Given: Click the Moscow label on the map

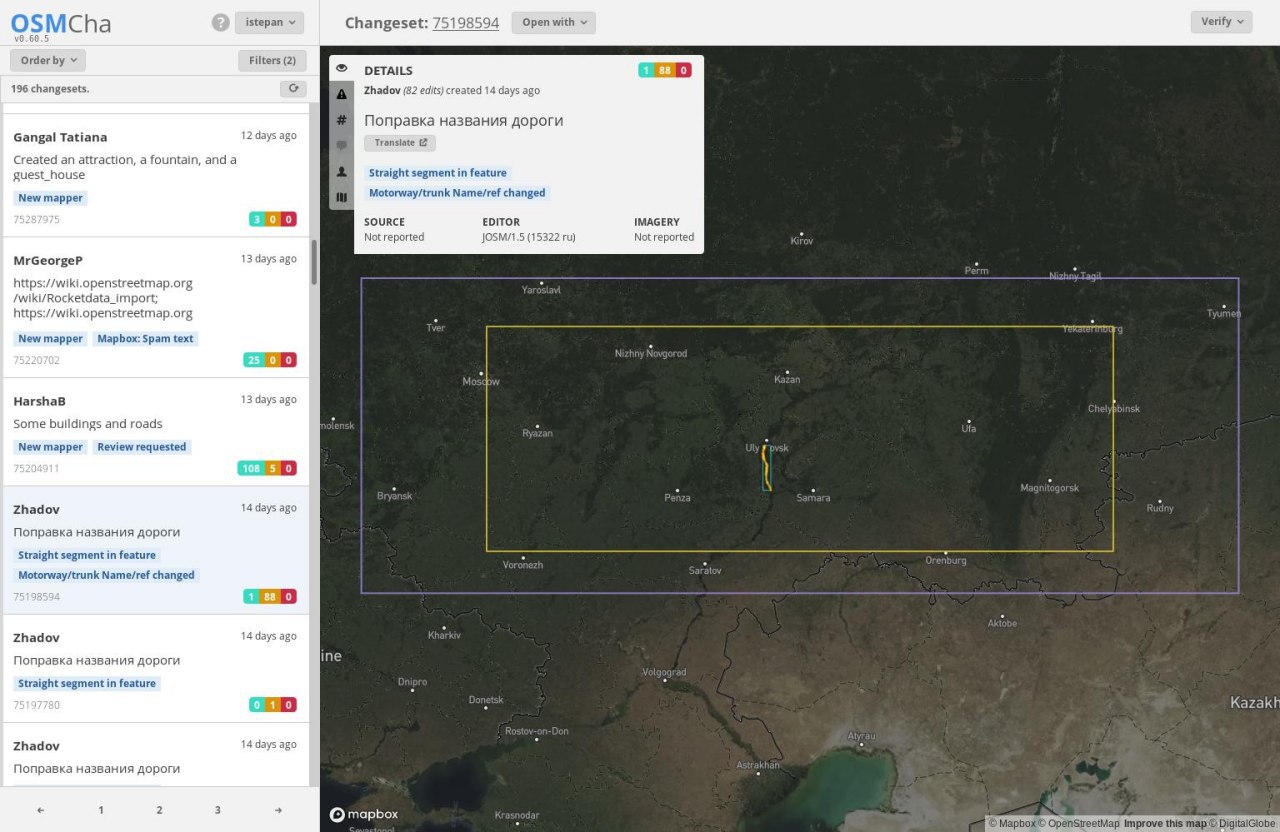Looking at the screenshot, I should coord(481,381).
